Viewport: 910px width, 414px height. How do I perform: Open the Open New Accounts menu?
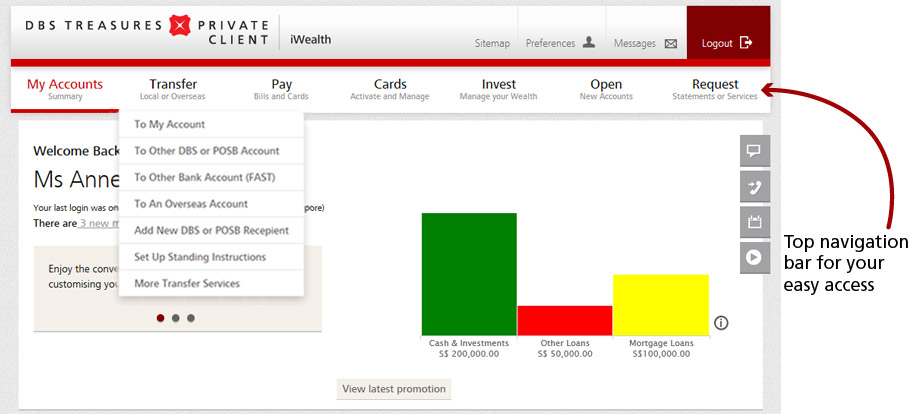(x=606, y=89)
